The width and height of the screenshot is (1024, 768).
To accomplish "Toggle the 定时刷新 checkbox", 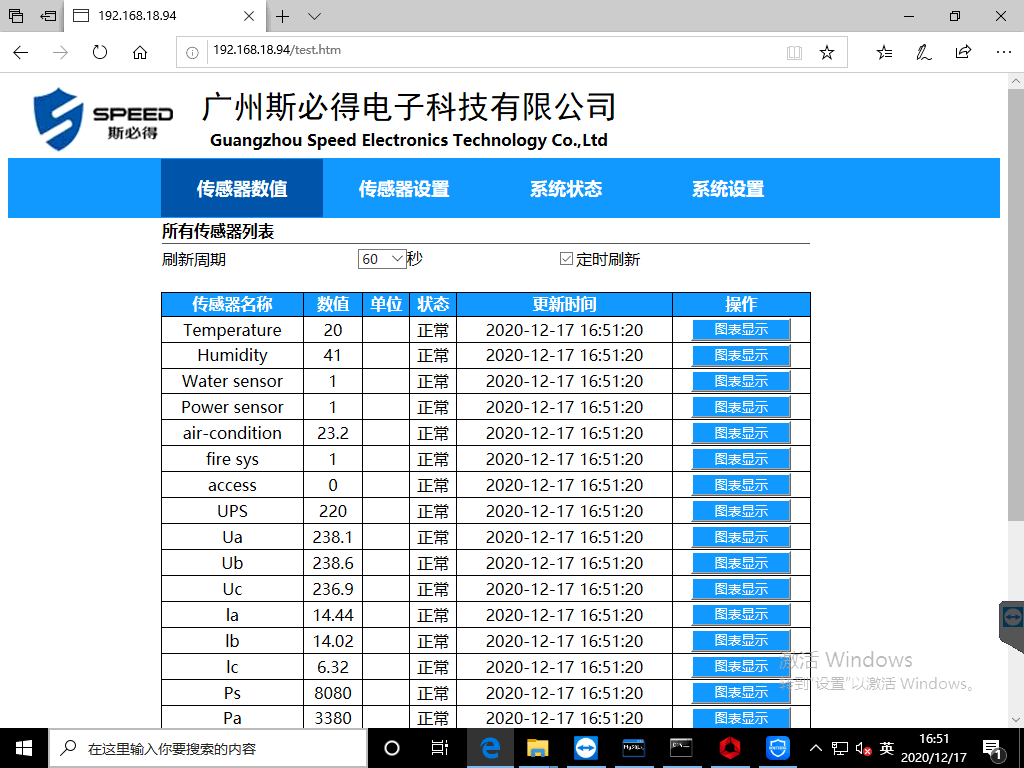I will pos(567,259).
